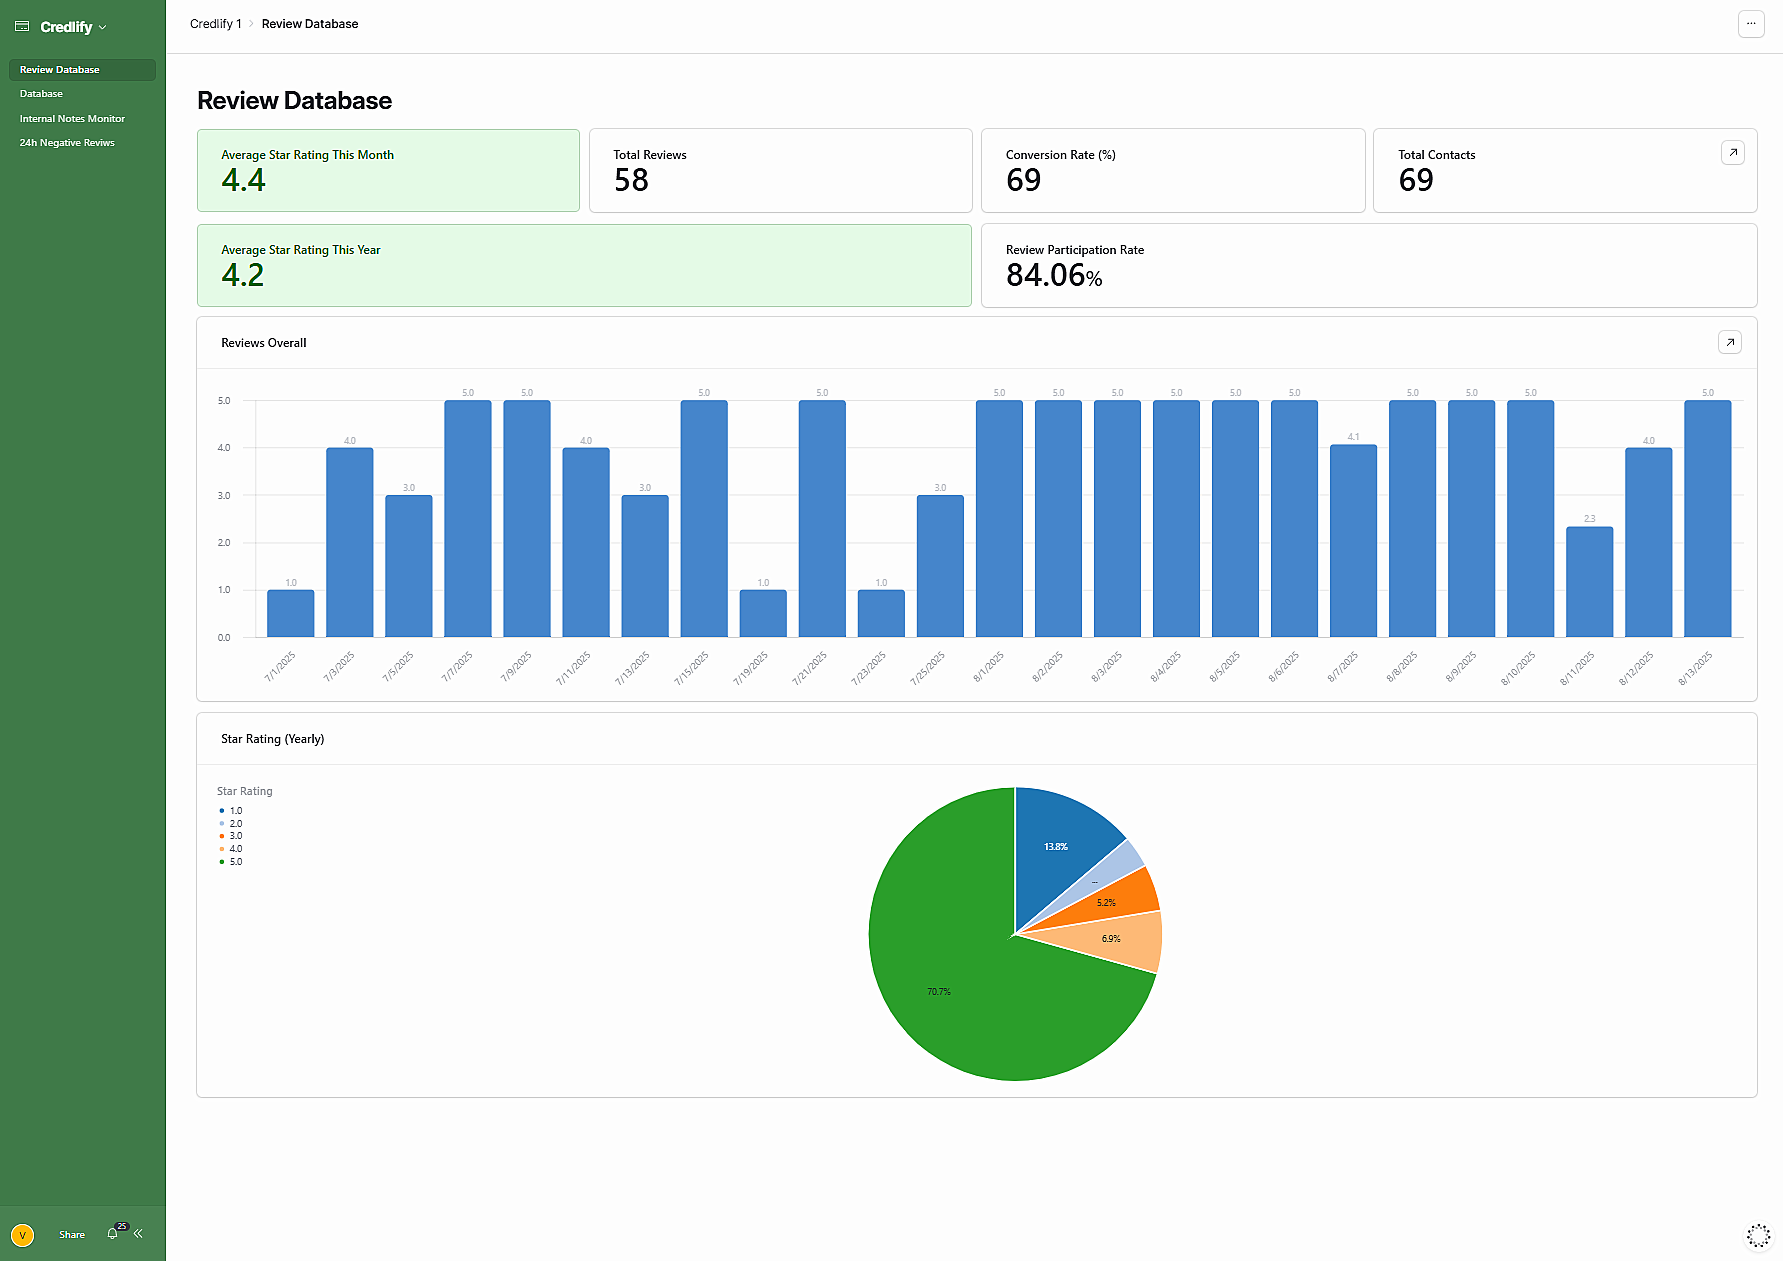
Task: Collapse the sidebar with double chevron
Action: point(138,1234)
